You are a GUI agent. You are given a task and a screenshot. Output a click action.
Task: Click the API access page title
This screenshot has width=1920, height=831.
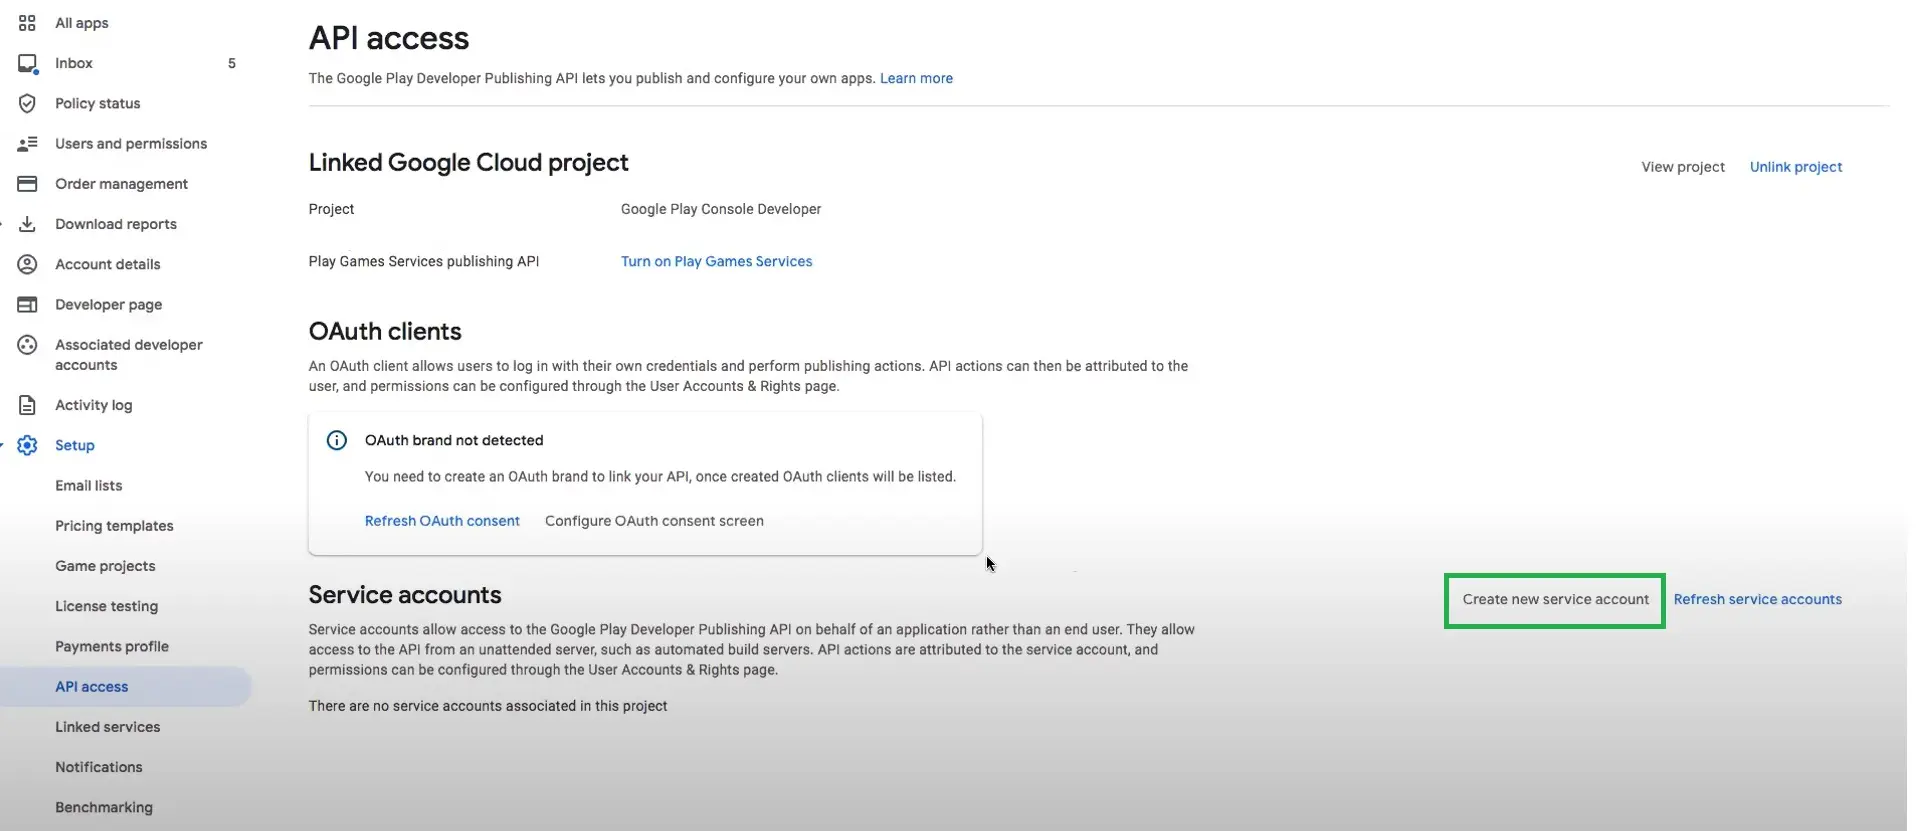(x=389, y=38)
